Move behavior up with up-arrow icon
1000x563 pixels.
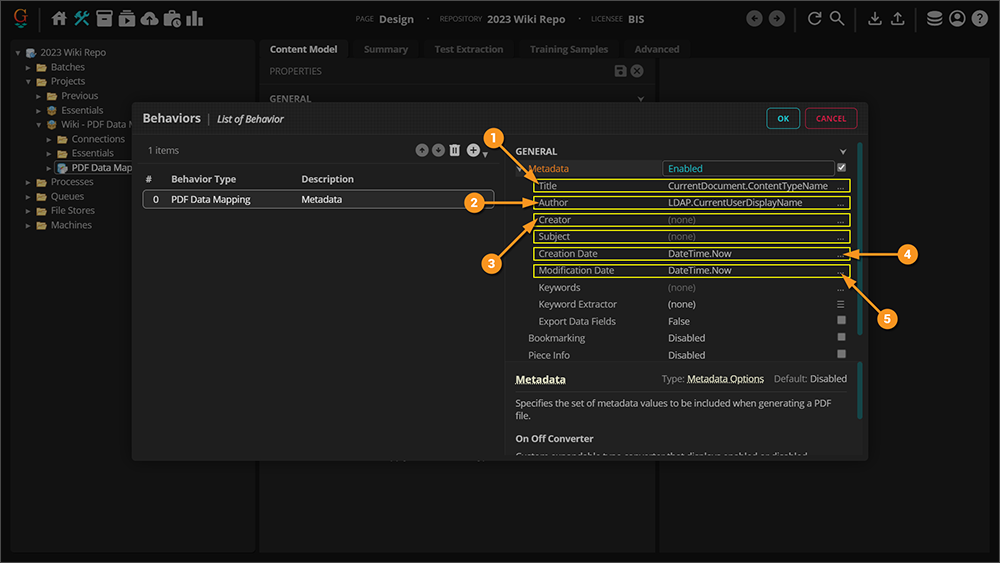tap(422, 150)
